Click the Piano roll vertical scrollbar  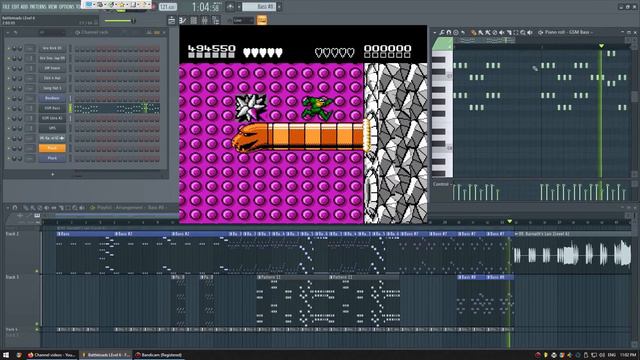pos(635,96)
